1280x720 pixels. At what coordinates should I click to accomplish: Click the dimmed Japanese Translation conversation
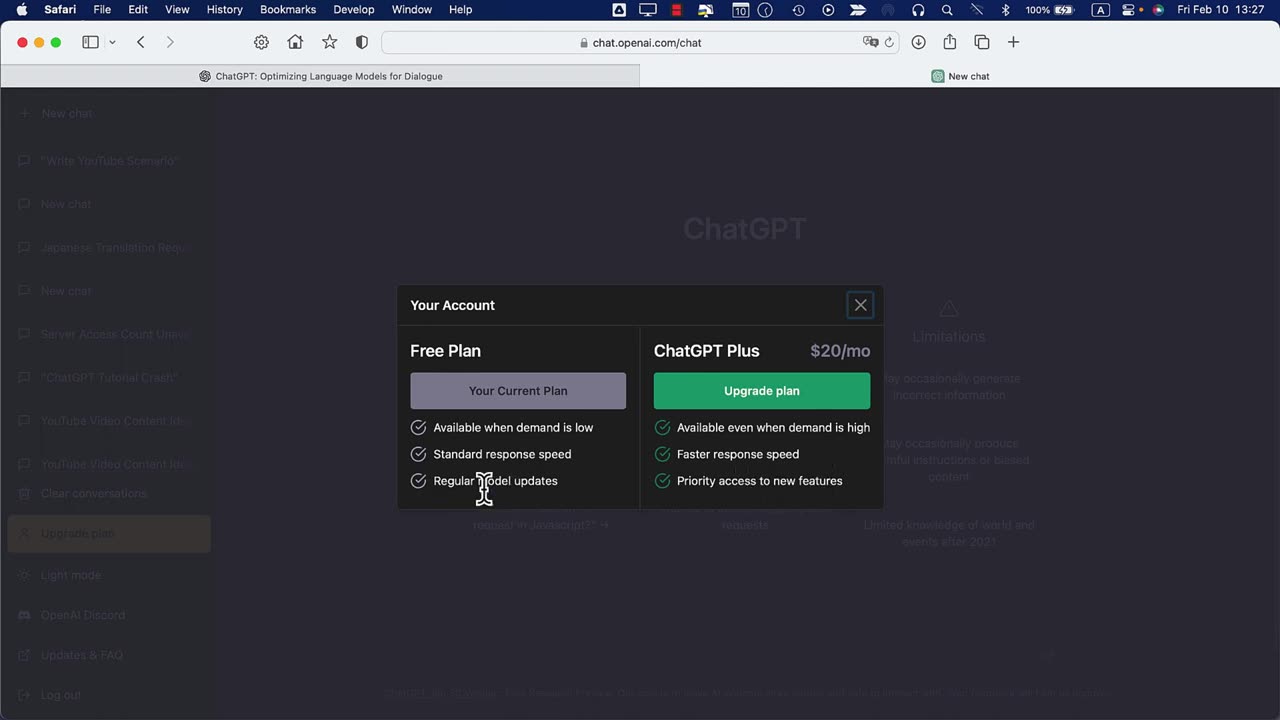(109, 247)
